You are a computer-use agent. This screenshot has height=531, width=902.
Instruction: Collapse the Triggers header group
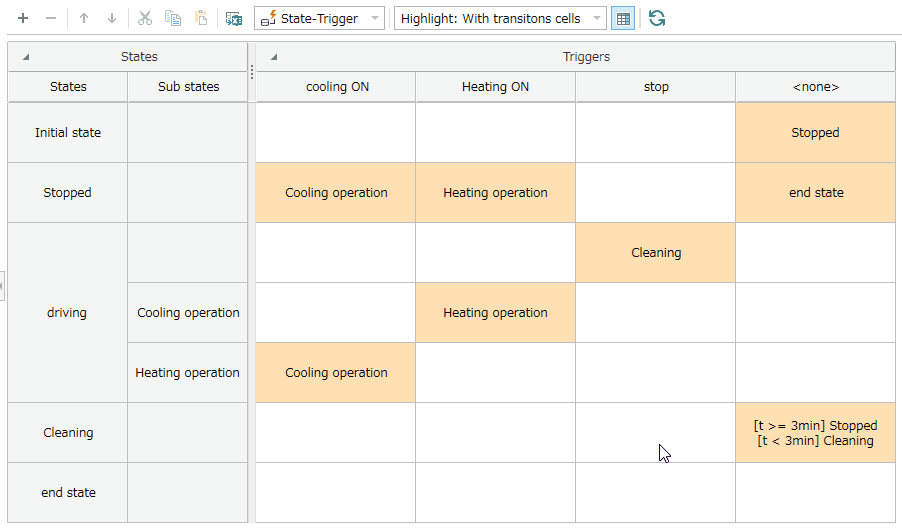(x=274, y=57)
